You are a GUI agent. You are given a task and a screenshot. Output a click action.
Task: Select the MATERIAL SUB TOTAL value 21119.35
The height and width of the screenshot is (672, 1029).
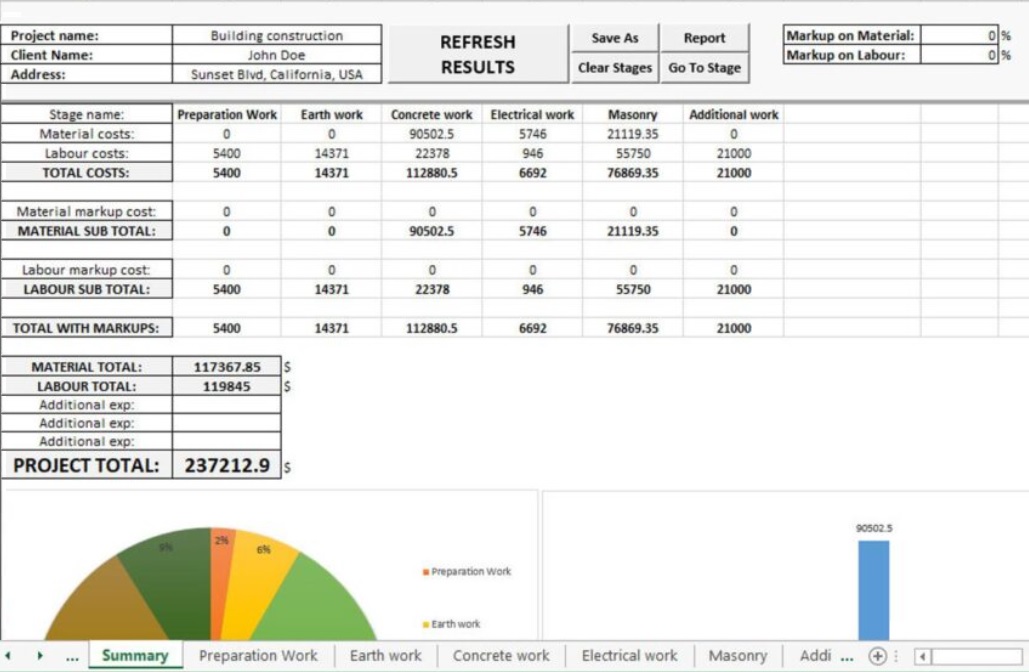tap(633, 231)
